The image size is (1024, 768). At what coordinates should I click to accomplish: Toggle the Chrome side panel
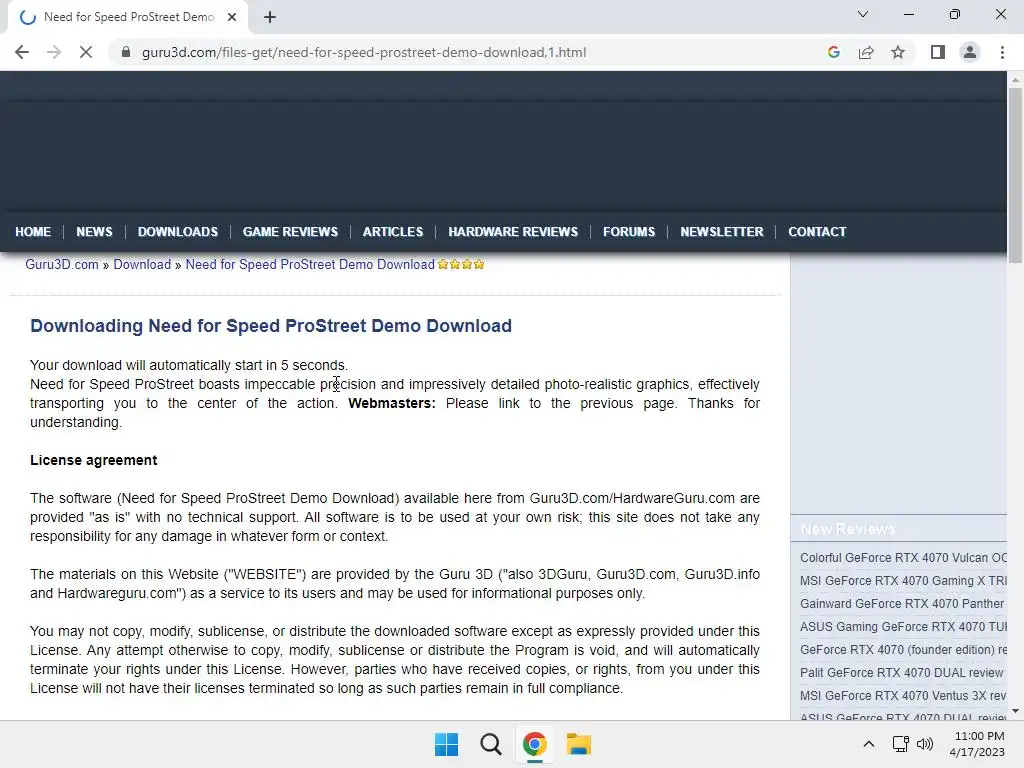click(938, 52)
